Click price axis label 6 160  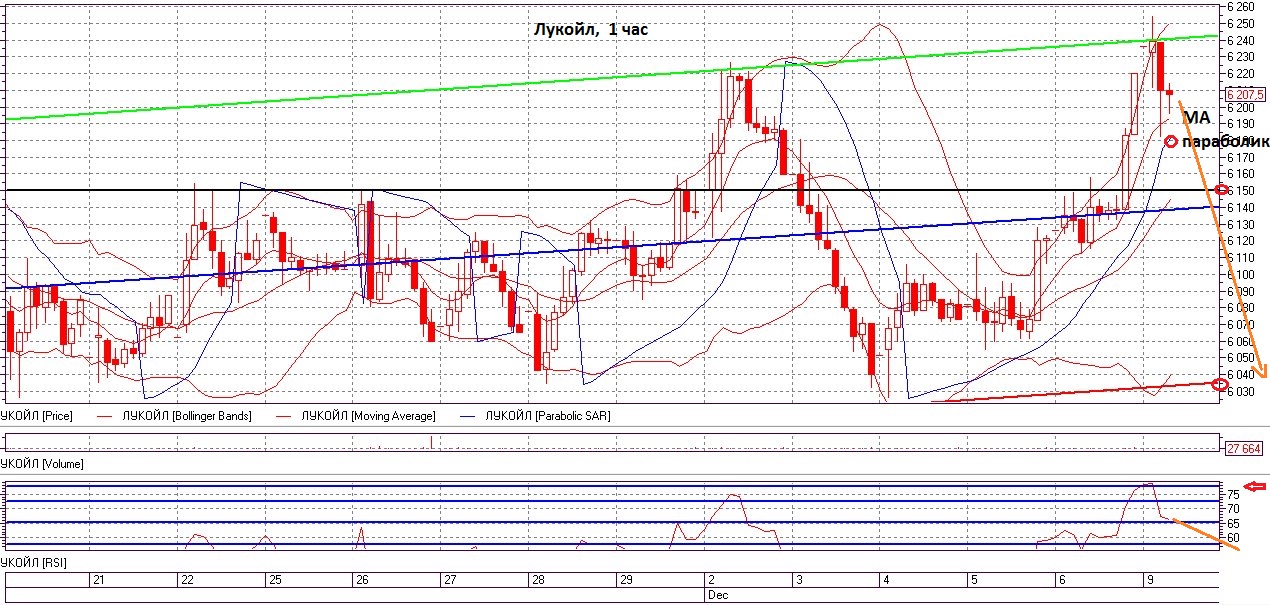(1241, 174)
